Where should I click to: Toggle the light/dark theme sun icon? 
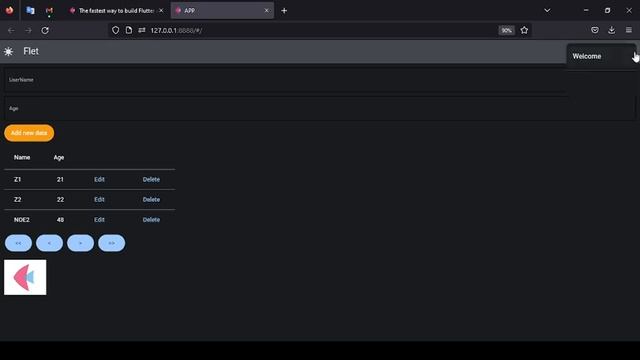(x=8, y=51)
